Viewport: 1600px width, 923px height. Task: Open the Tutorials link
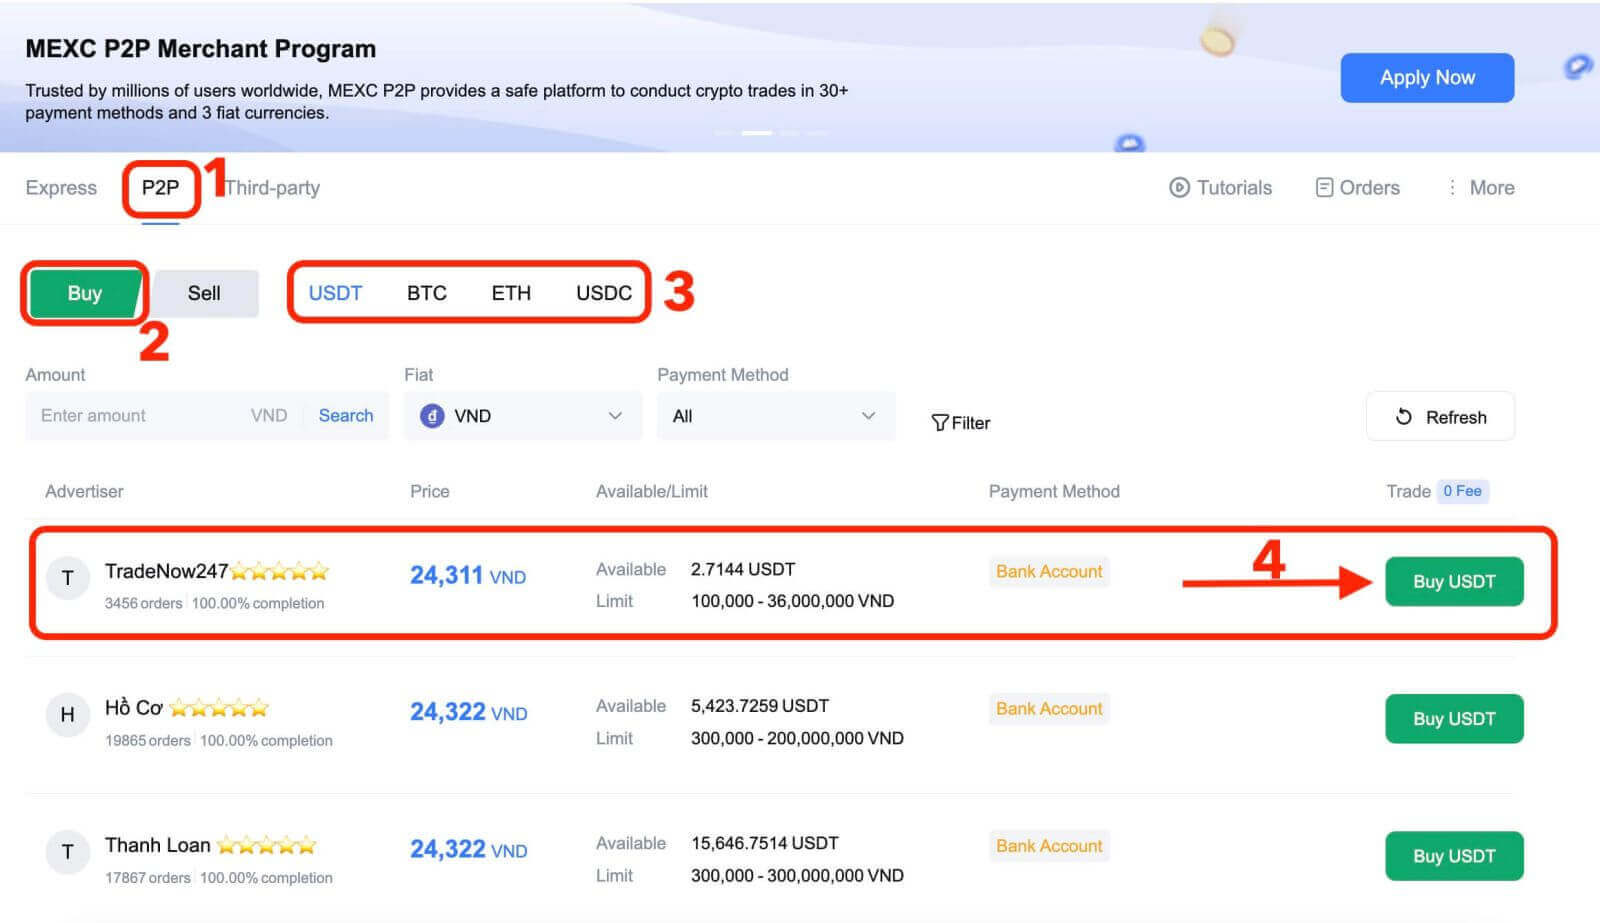pos(1234,188)
